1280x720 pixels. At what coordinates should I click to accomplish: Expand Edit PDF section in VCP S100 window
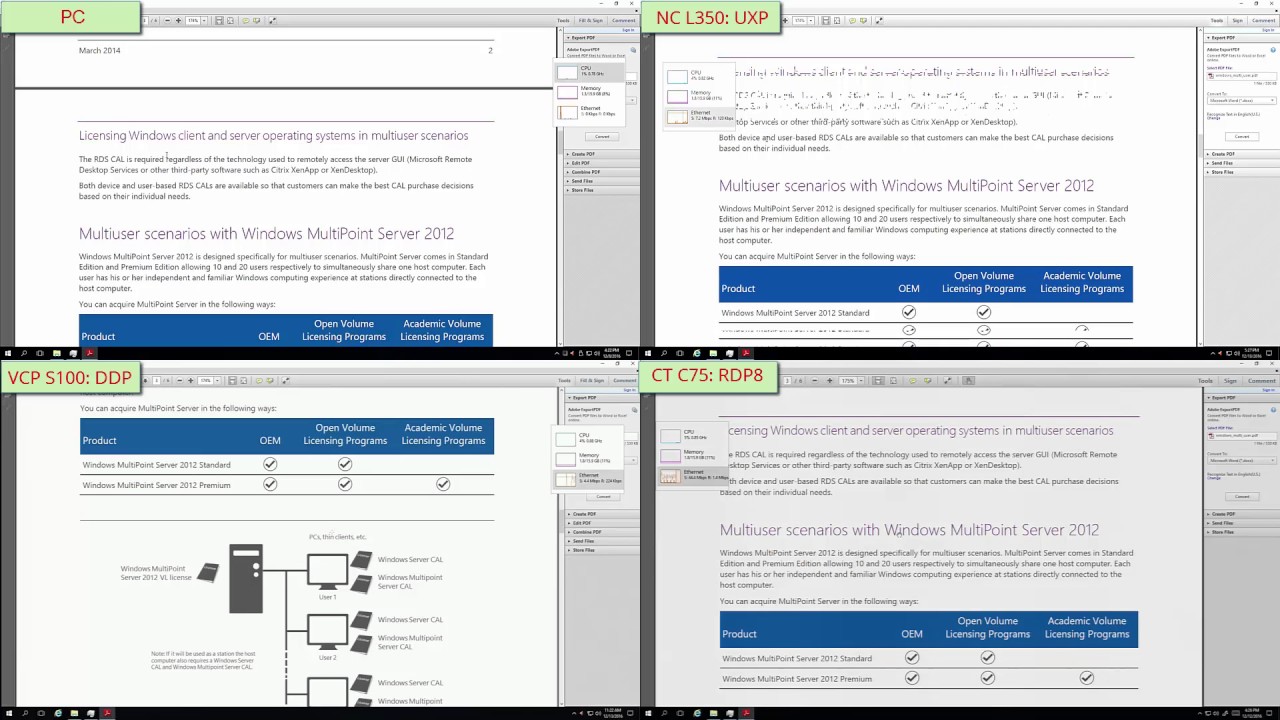(x=602, y=523)
